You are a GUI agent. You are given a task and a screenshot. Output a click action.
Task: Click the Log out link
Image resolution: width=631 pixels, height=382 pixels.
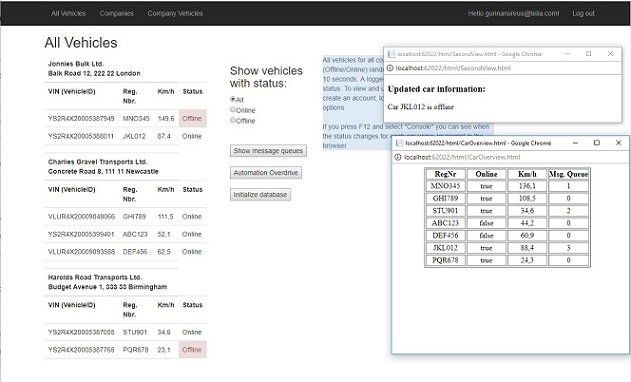click(x=583, y=13)
